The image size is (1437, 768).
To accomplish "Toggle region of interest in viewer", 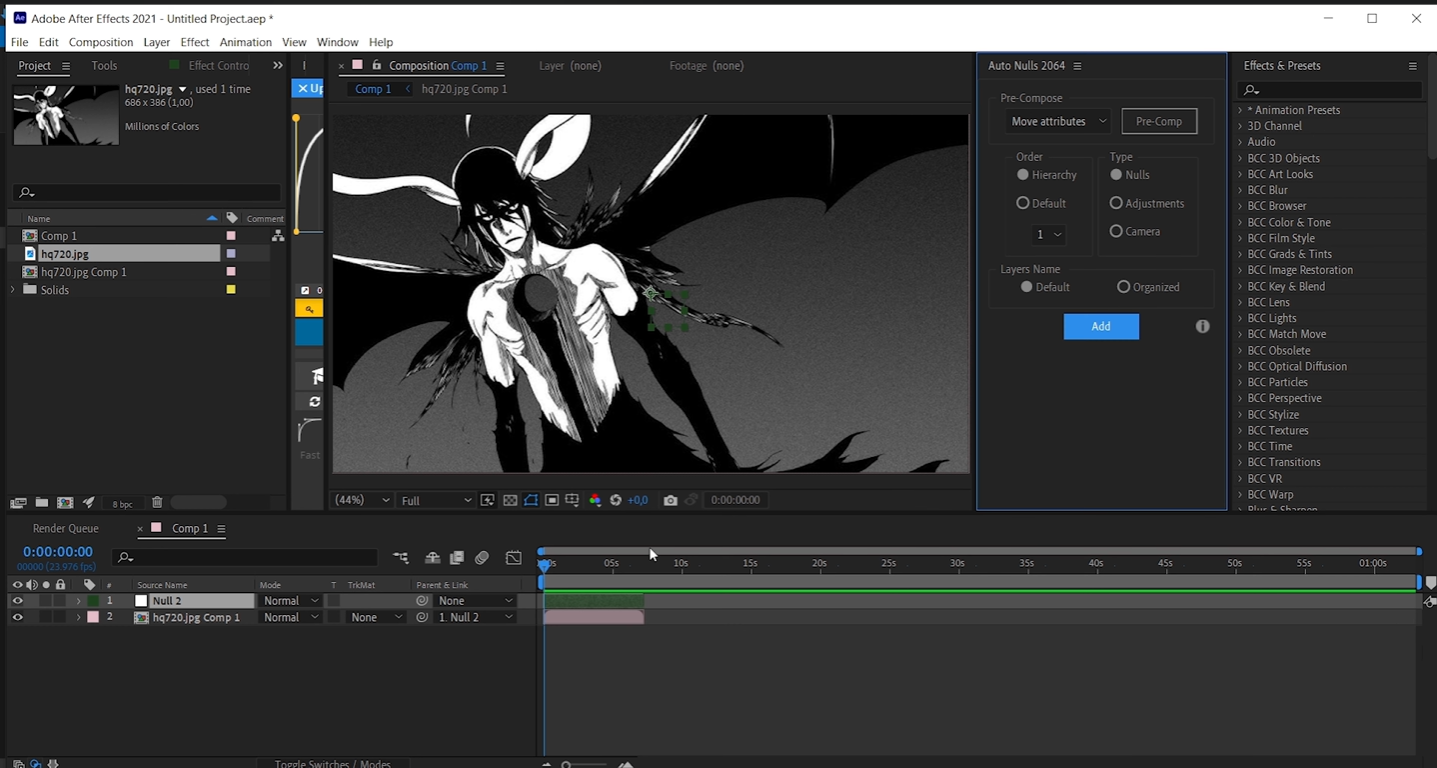I will tap(552, 500).
